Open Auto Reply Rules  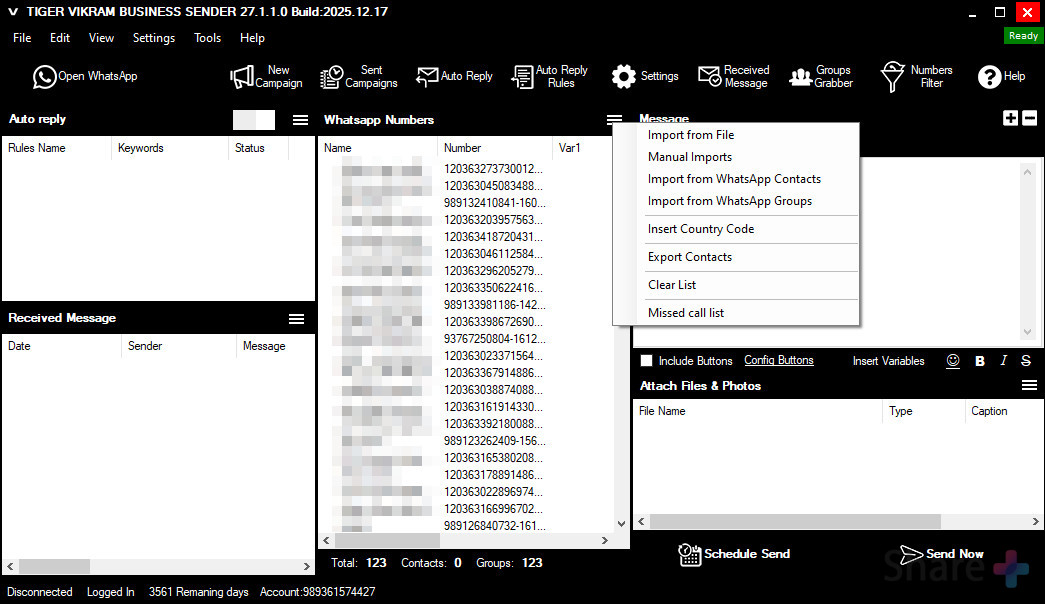(550, 77)
